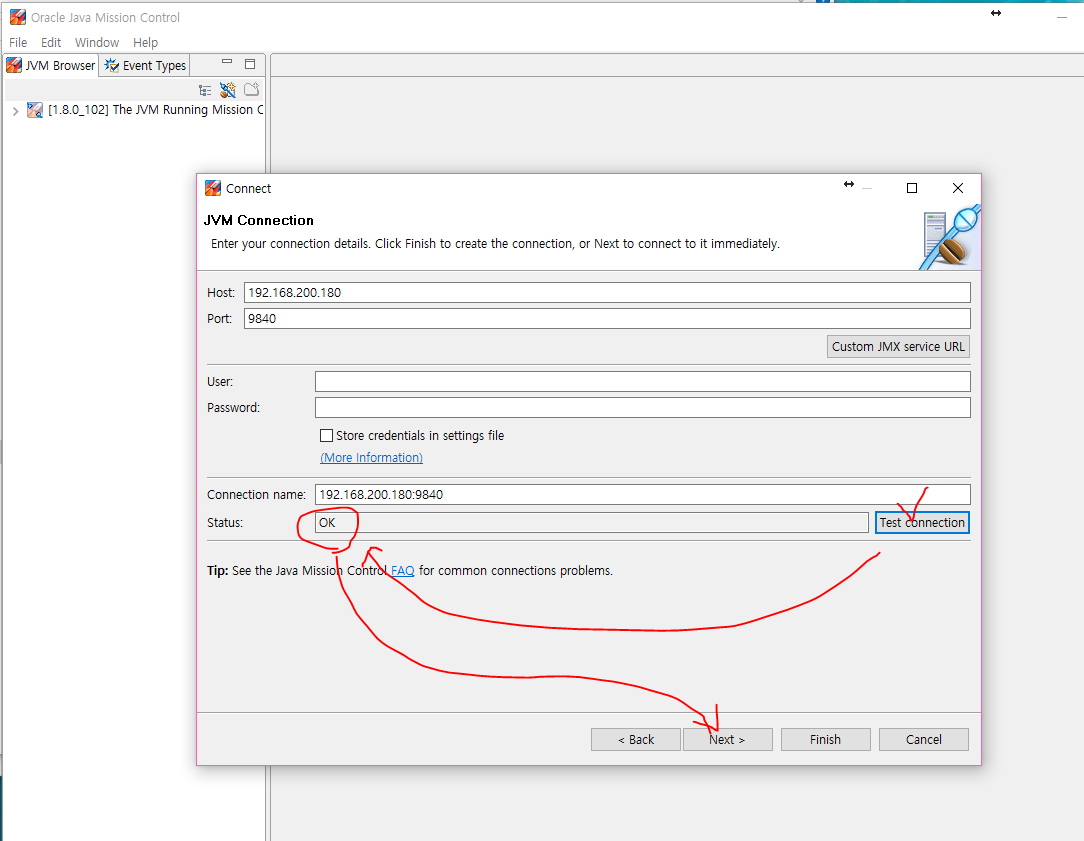
Task: Switch to the Event Types tab
Action: [x=145, y=66]
